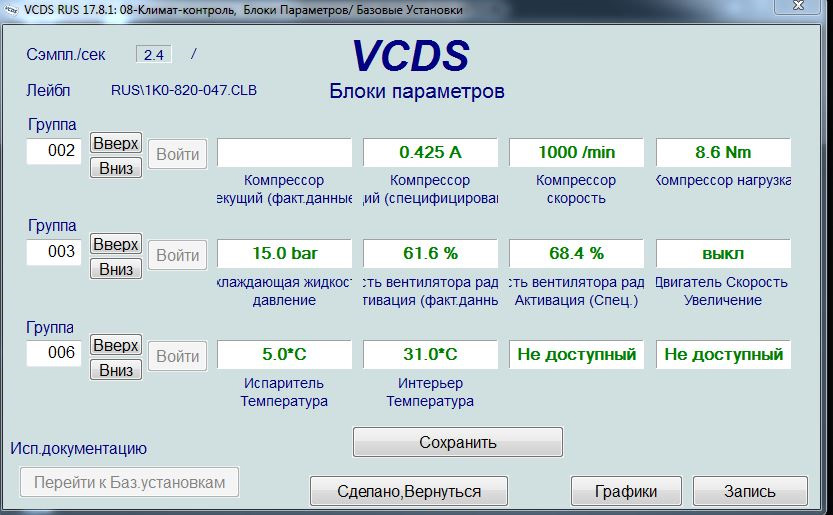Screen dimensions: 833x515
Task: Click the Лейбл label
Action: coord(48,90)
